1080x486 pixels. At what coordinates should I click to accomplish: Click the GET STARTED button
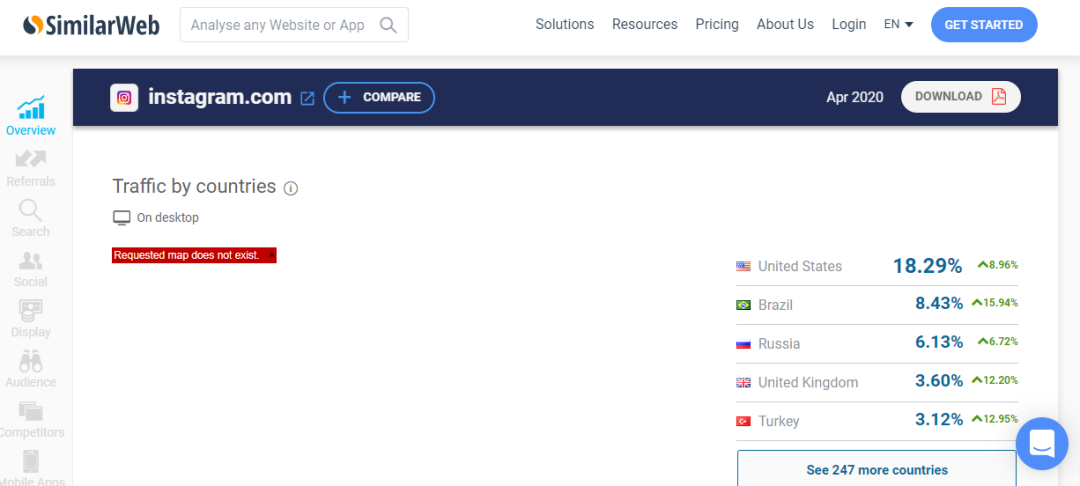coord(984,25)
